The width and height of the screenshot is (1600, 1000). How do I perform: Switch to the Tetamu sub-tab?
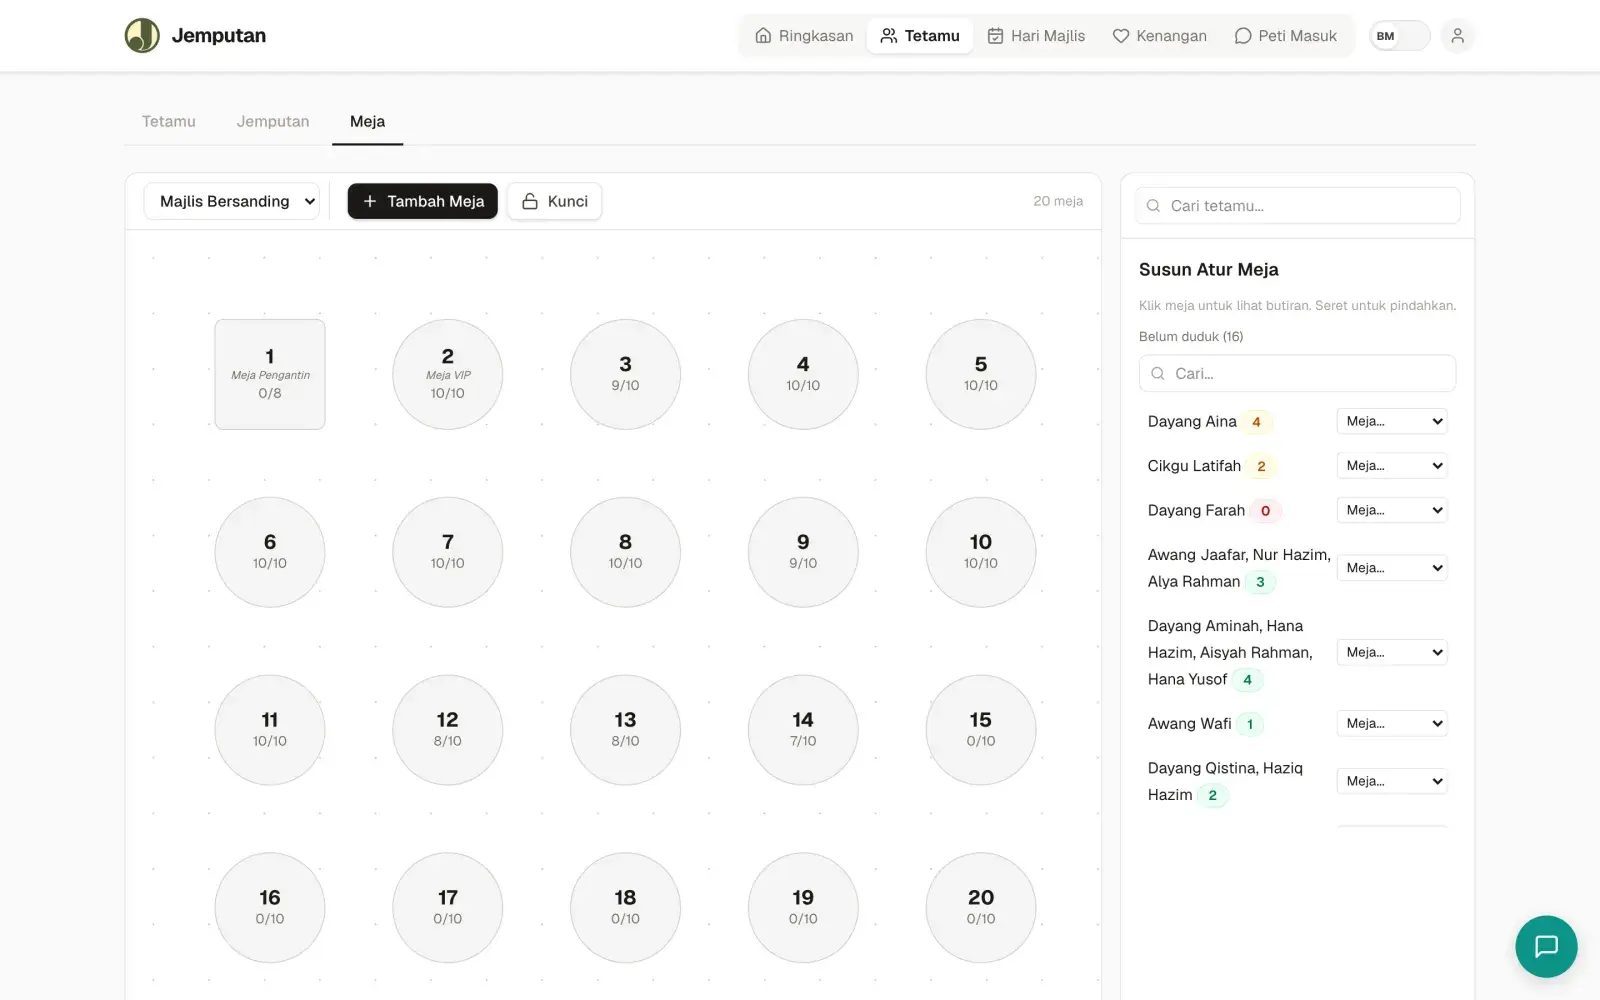[x=169, y=121]
